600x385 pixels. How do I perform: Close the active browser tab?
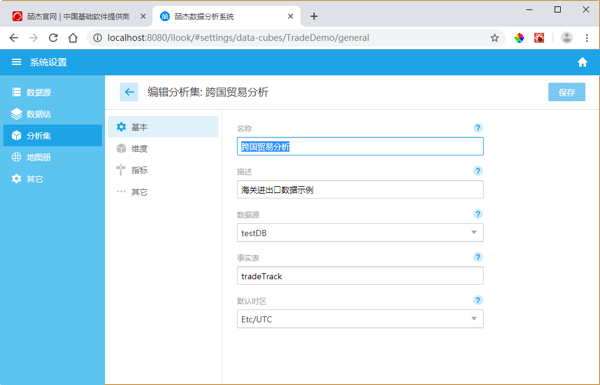coord(290,16)
